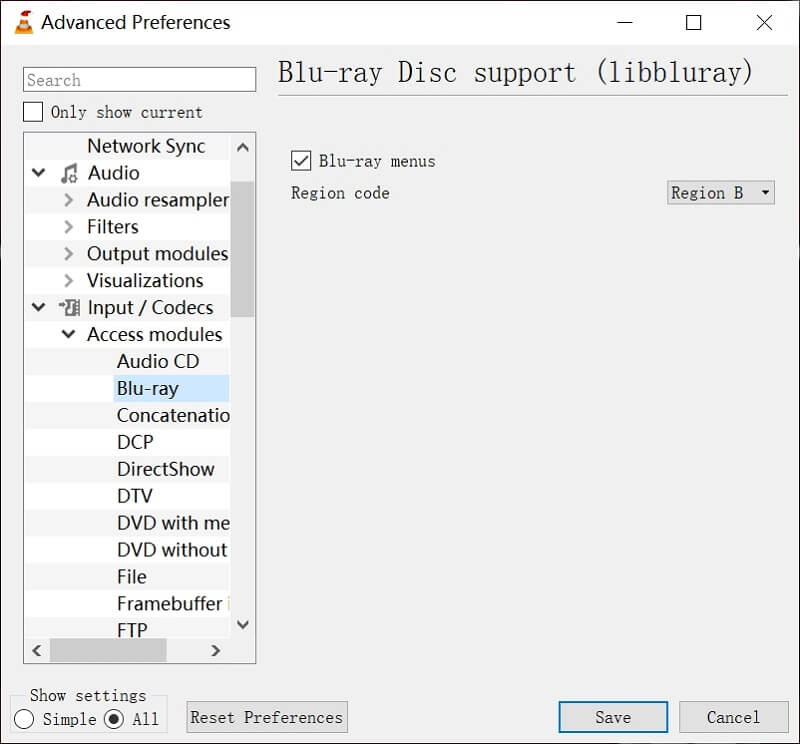Select the All settings radio button
This screenshot has height=744, width=800.
[x=114, y=719]
